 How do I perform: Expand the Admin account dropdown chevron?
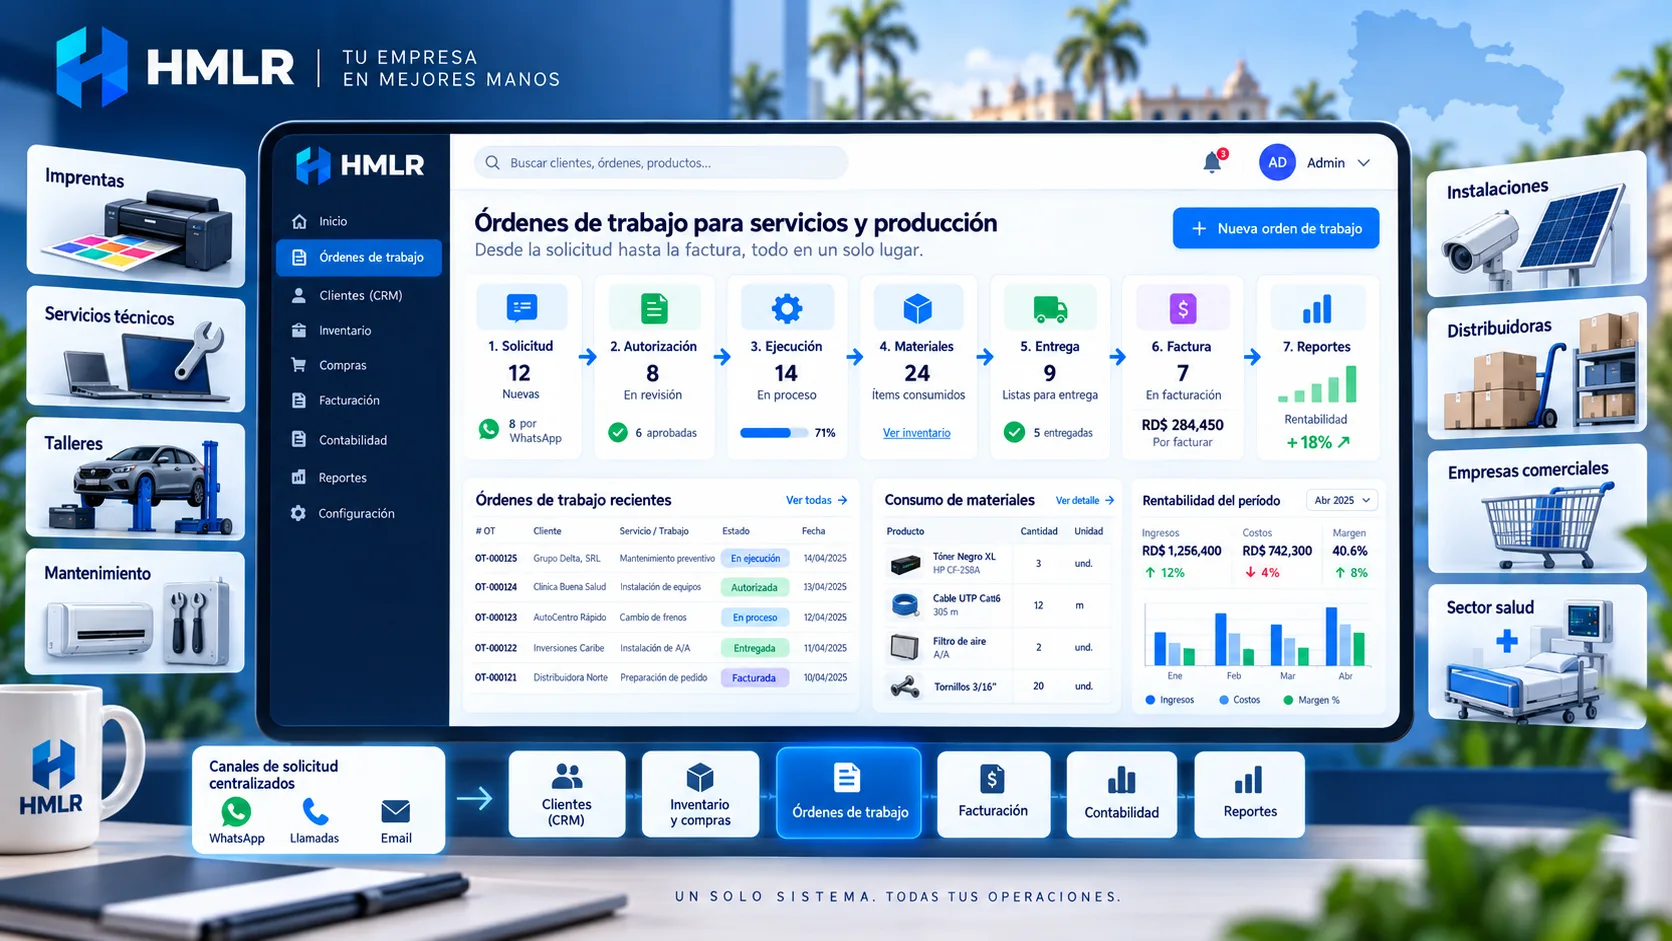tap(1363, 163)
